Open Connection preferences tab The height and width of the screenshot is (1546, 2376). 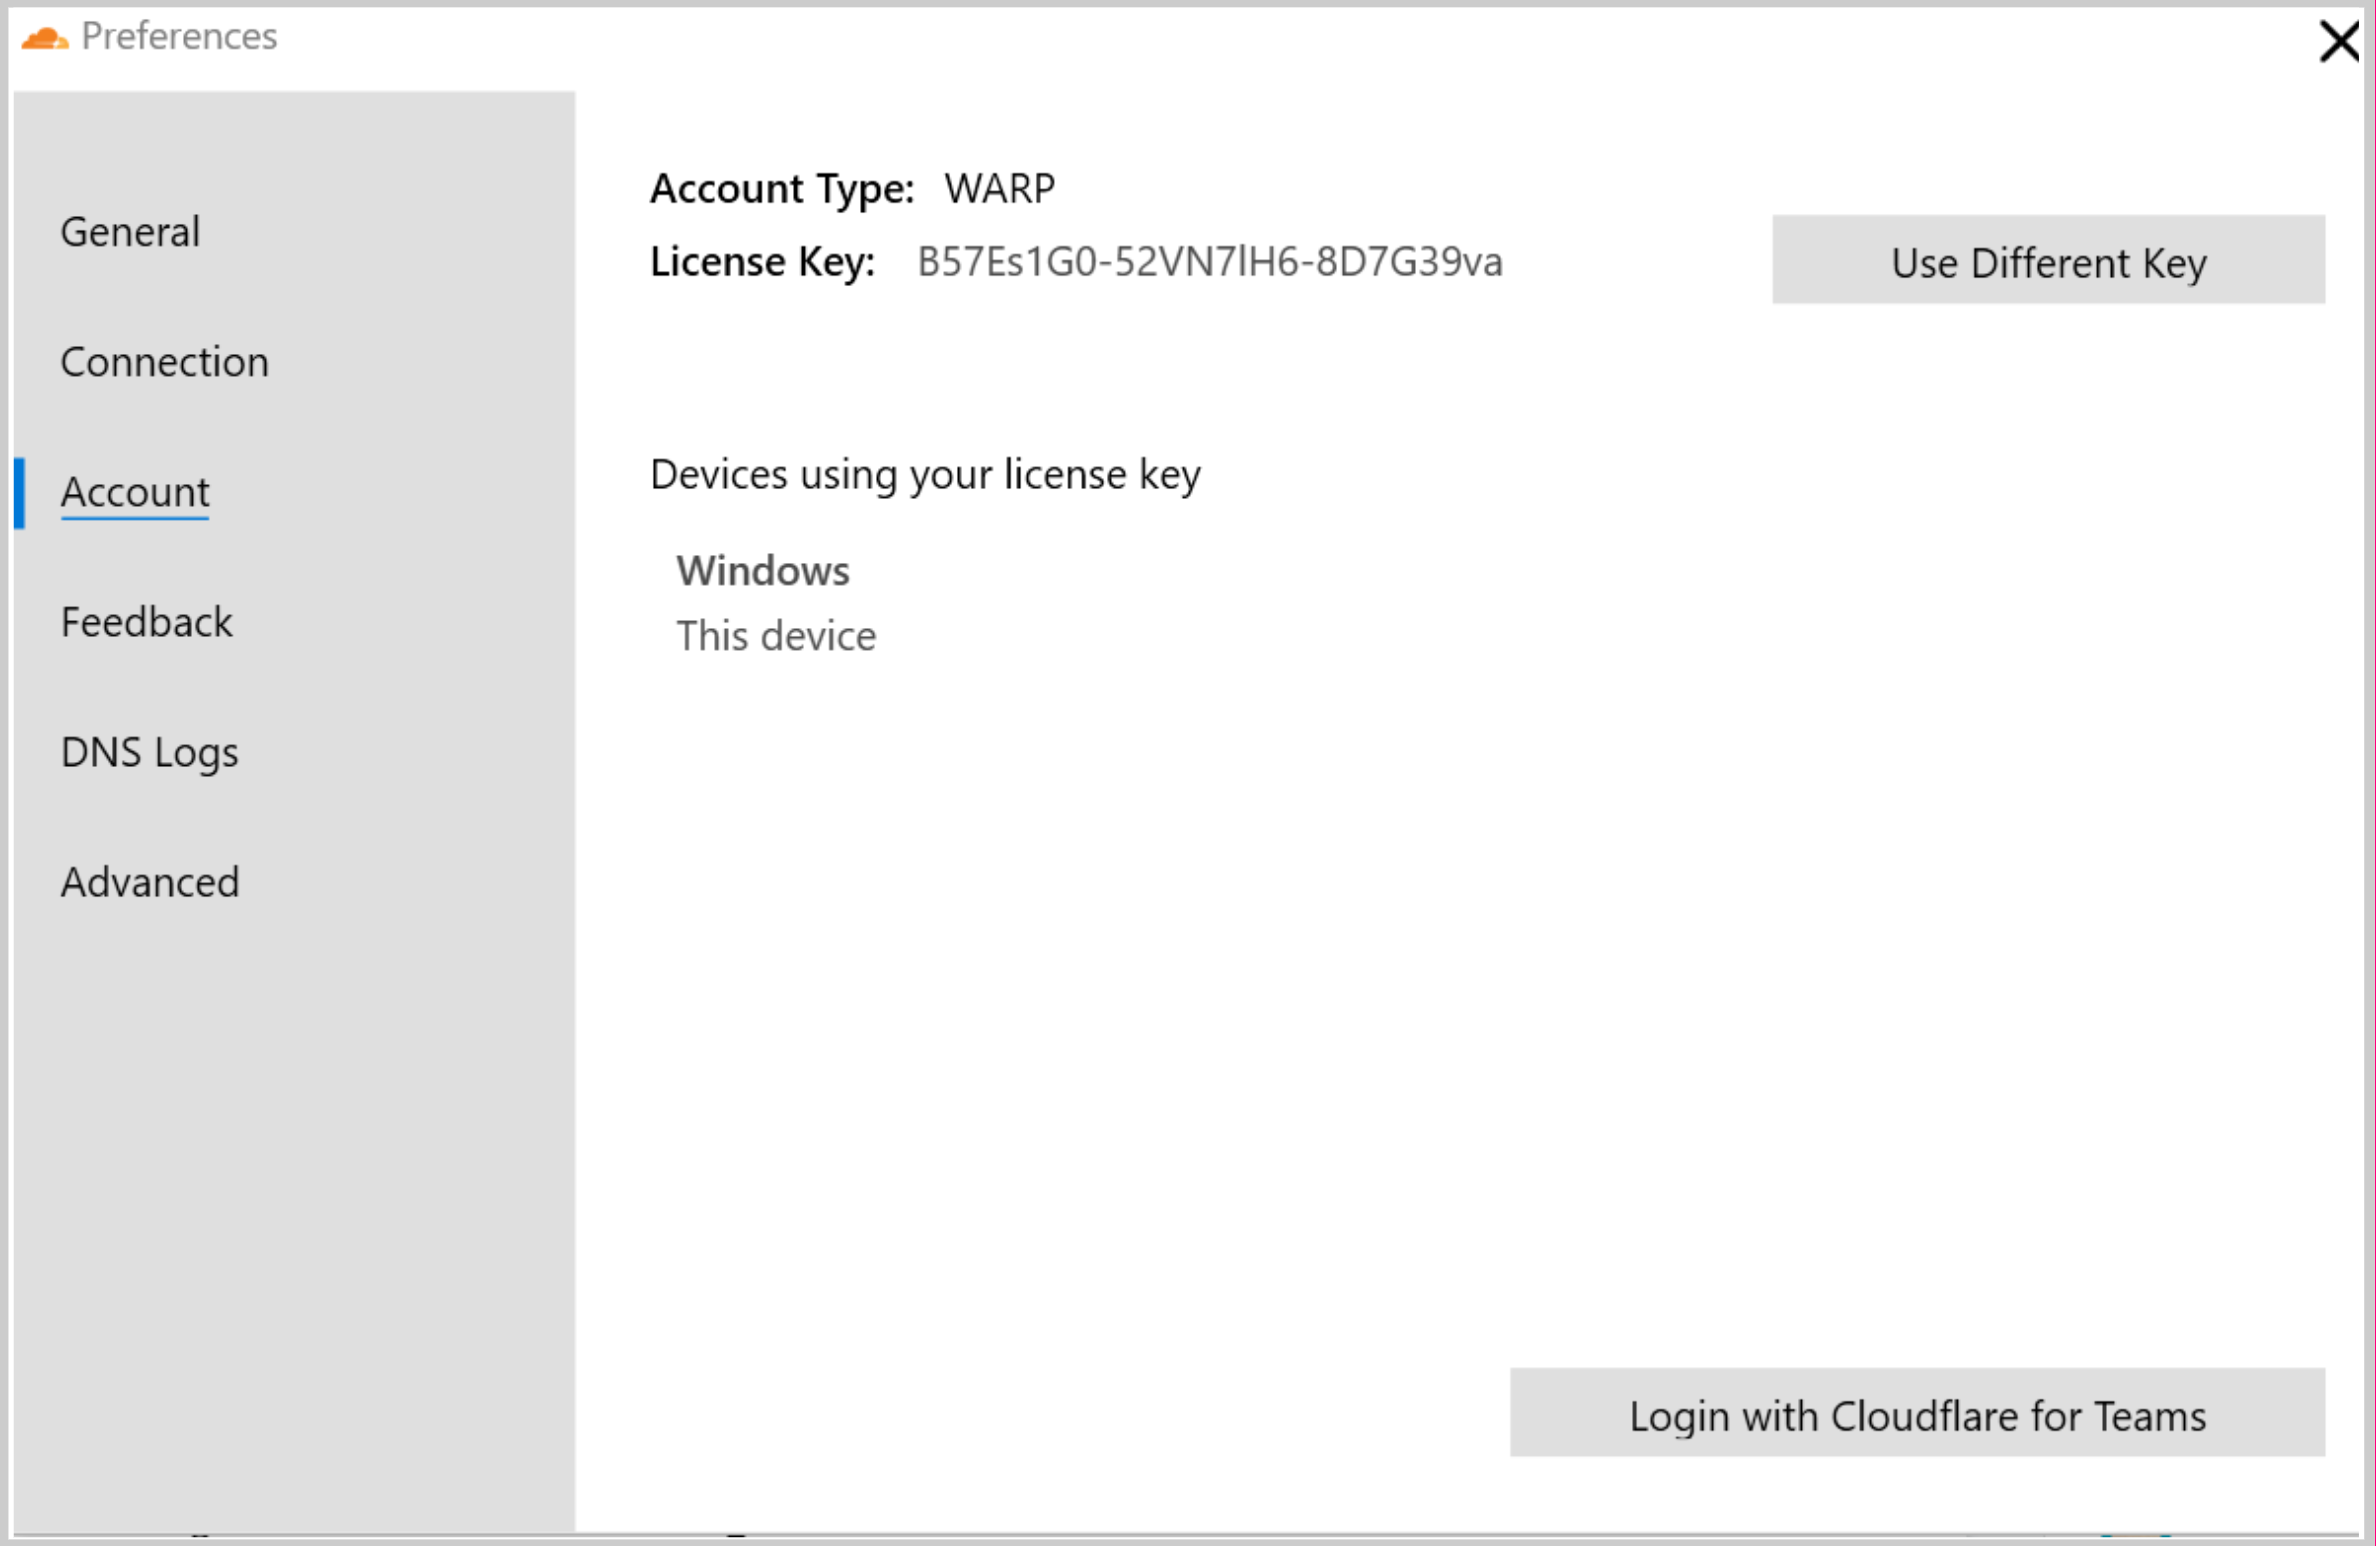click(163, 360)
